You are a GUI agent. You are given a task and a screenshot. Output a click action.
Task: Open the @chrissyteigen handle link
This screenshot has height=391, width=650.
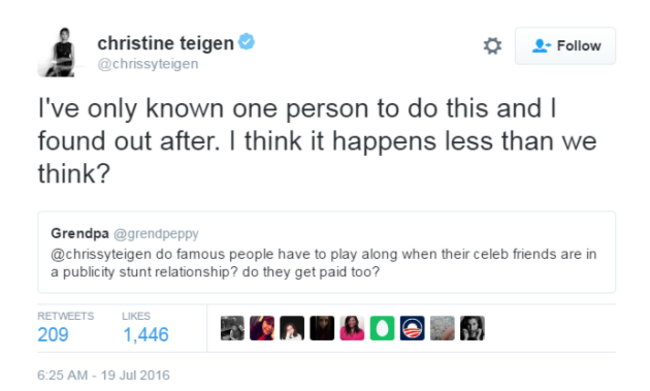[148, 64]
